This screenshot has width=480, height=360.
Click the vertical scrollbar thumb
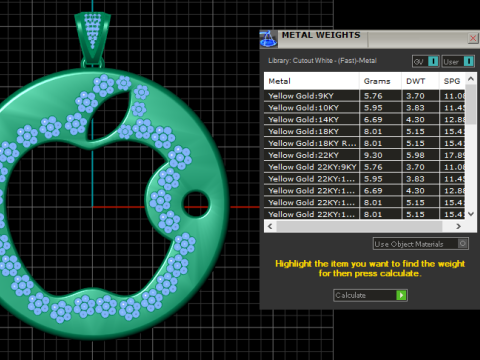point(471,104)
